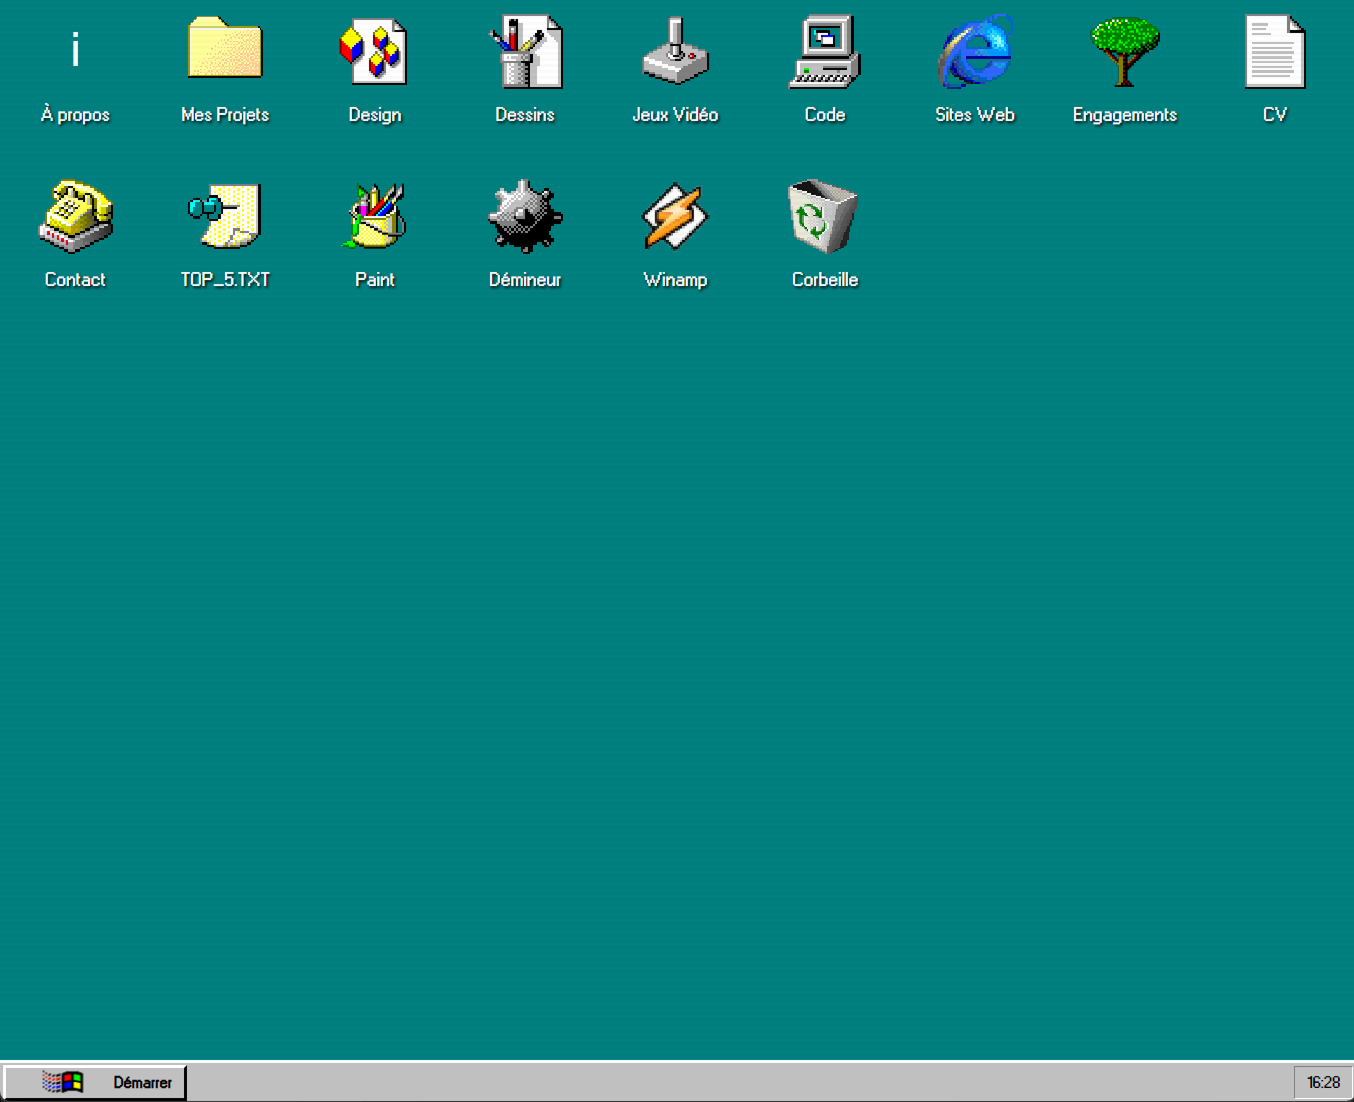Launch the Paint application icon
The width and height of the screenshot is (1354, 1102).
tap(375, 217)
